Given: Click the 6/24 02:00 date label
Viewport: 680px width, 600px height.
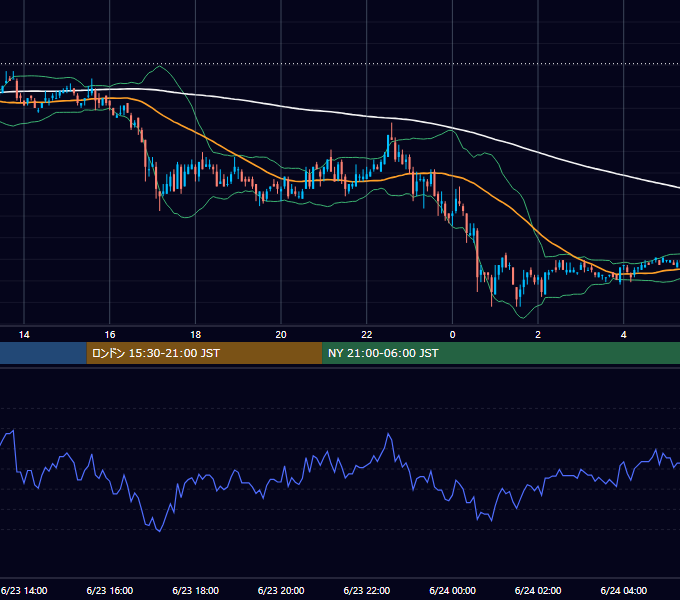Looking at the screenshot, I should (x=538, y=590).
